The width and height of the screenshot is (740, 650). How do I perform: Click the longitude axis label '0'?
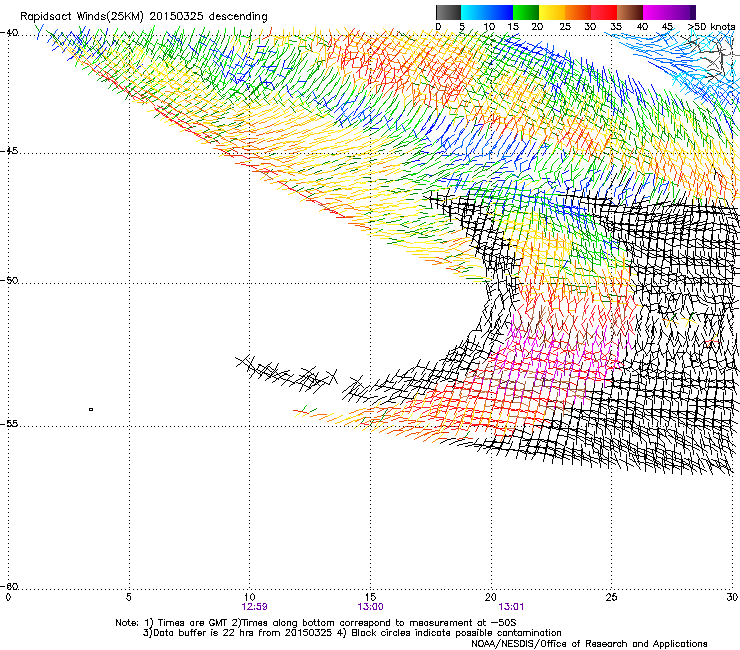point(8,597)
